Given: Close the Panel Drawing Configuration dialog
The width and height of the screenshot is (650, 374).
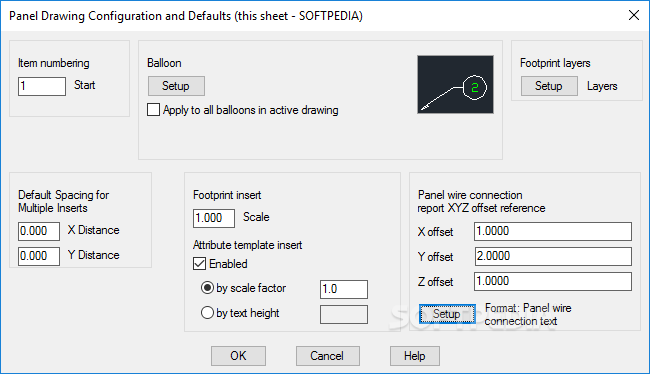Looking at the screenshot, I should point(633,15).
